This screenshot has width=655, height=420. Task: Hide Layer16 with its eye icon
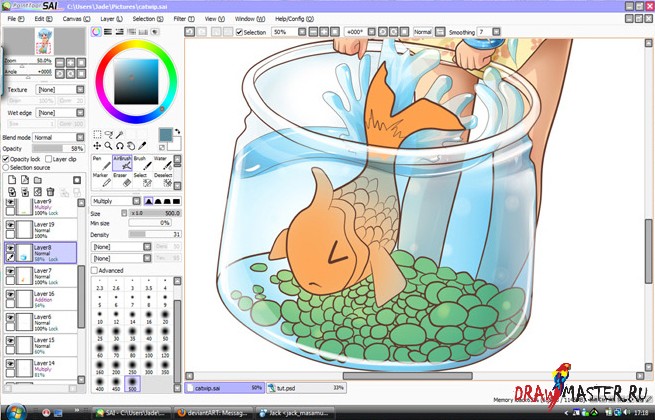10,294
